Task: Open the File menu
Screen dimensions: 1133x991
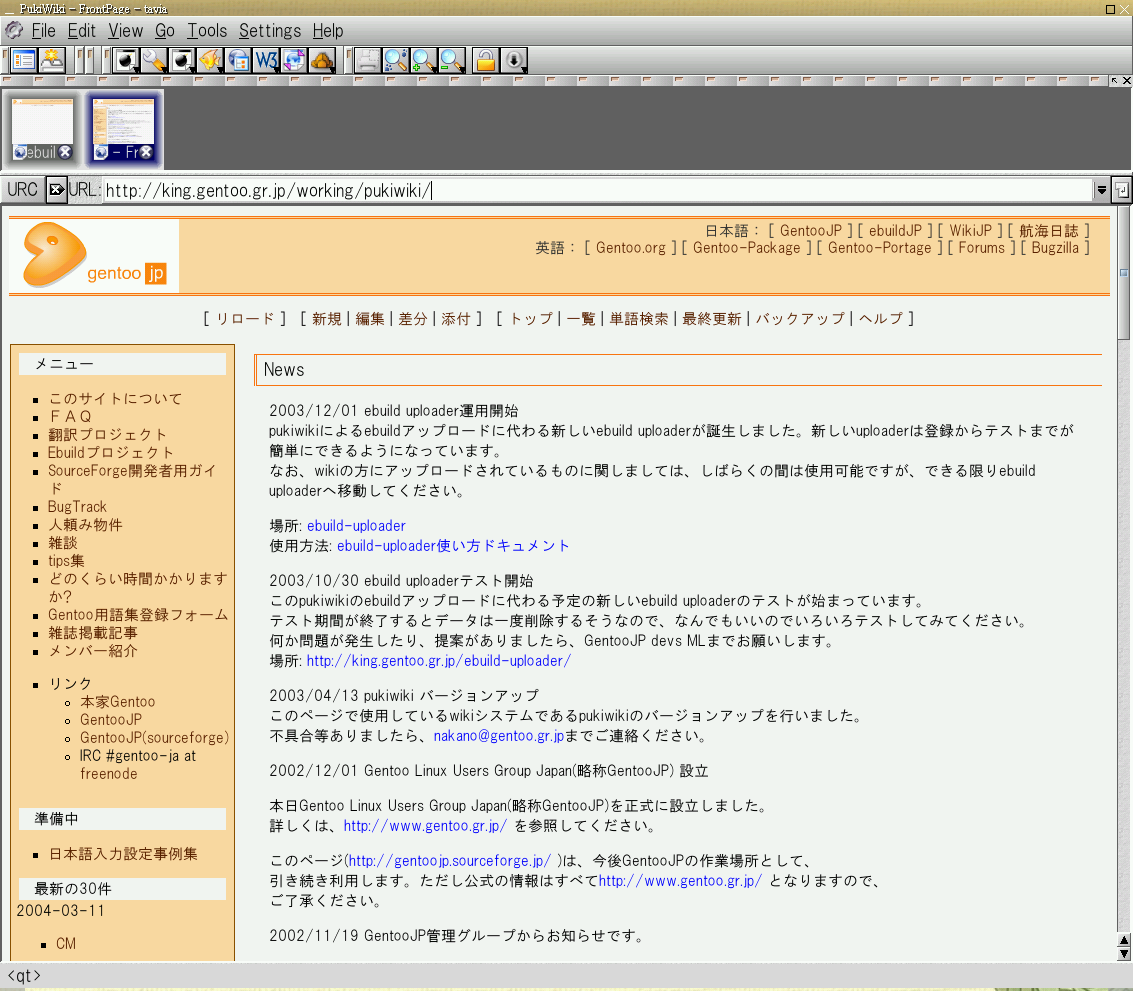Action: pyautogui.click(x=43, y=30)
